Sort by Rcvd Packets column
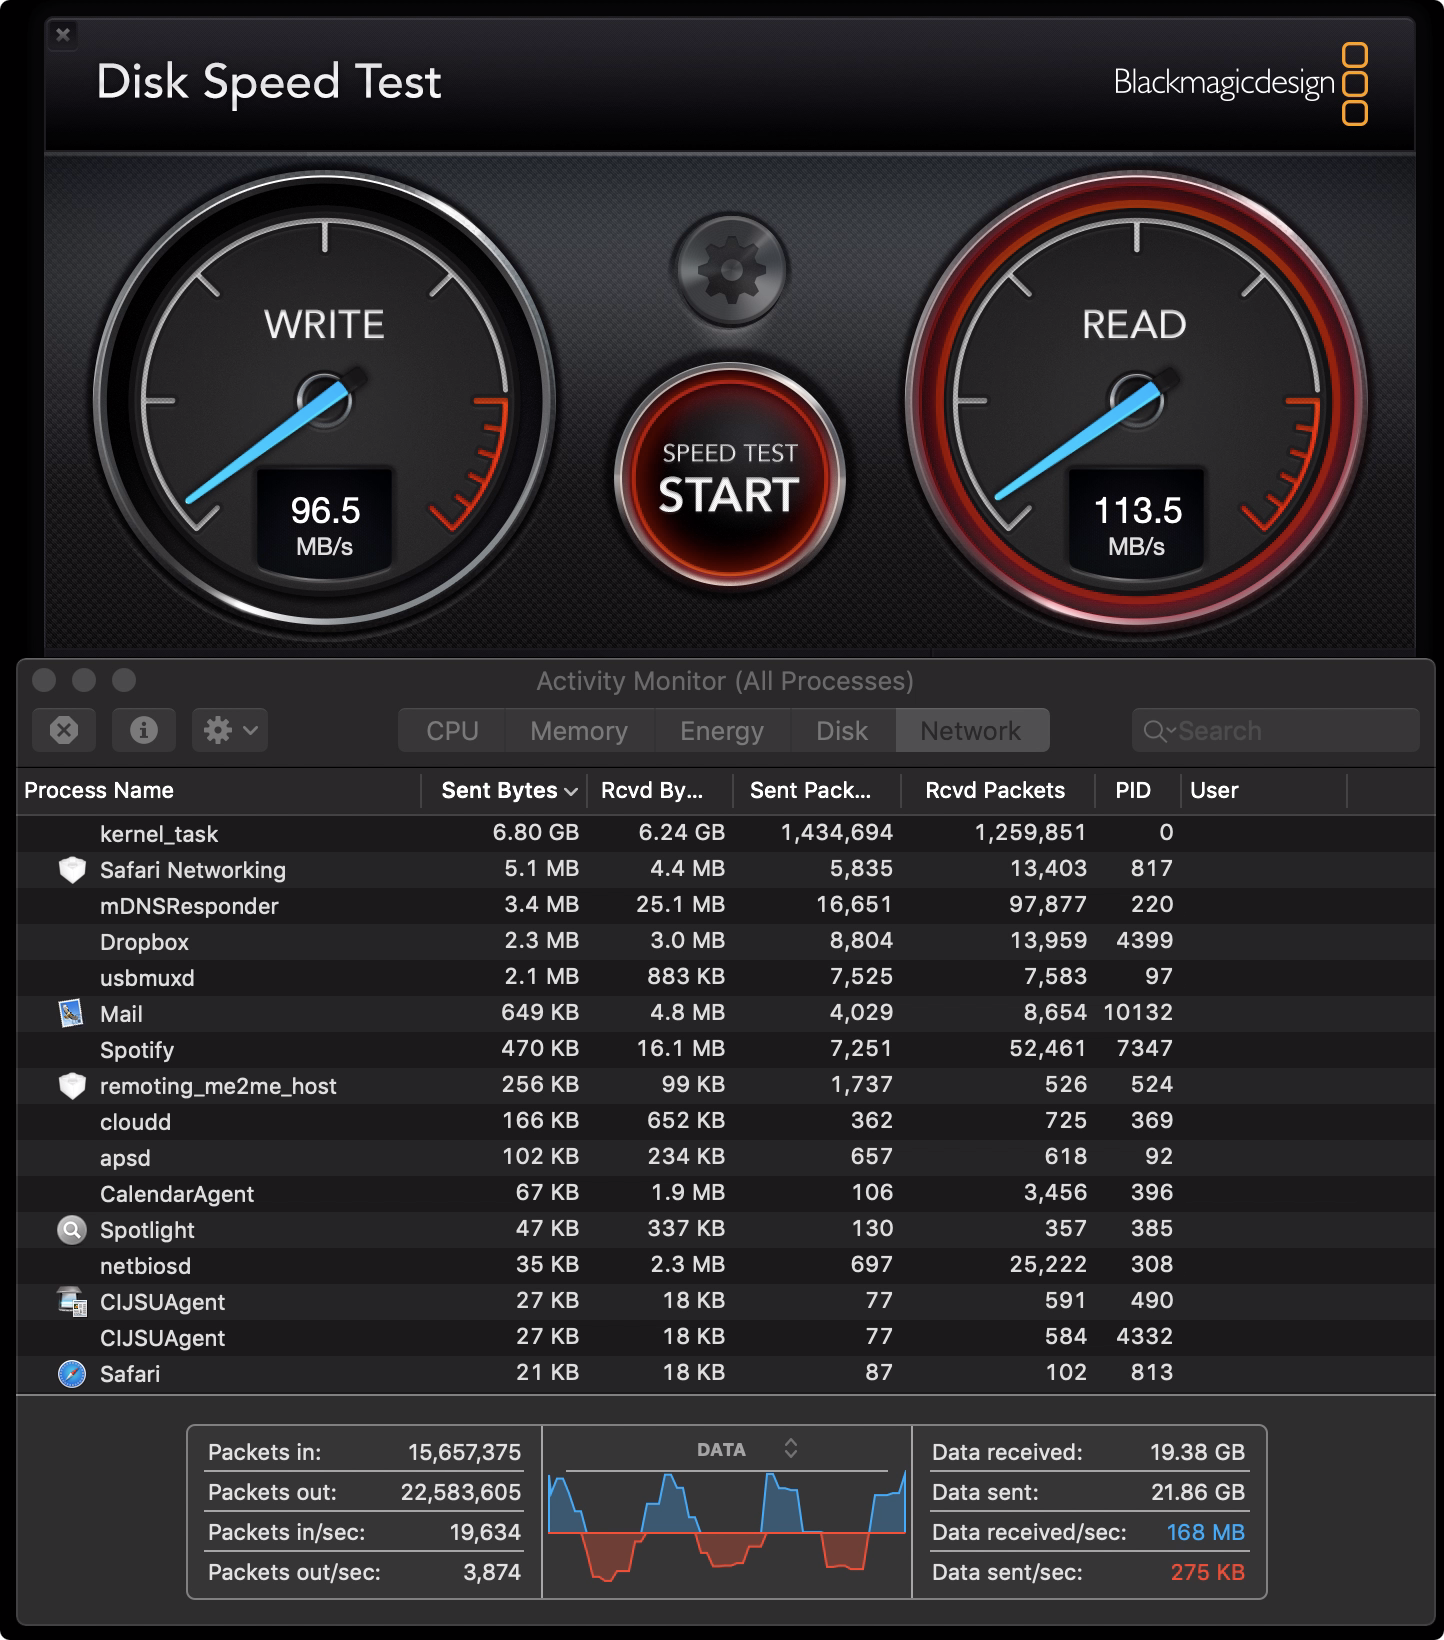Image resolution: width=1444 pixels, height=1640 pixels. [997, 790]
